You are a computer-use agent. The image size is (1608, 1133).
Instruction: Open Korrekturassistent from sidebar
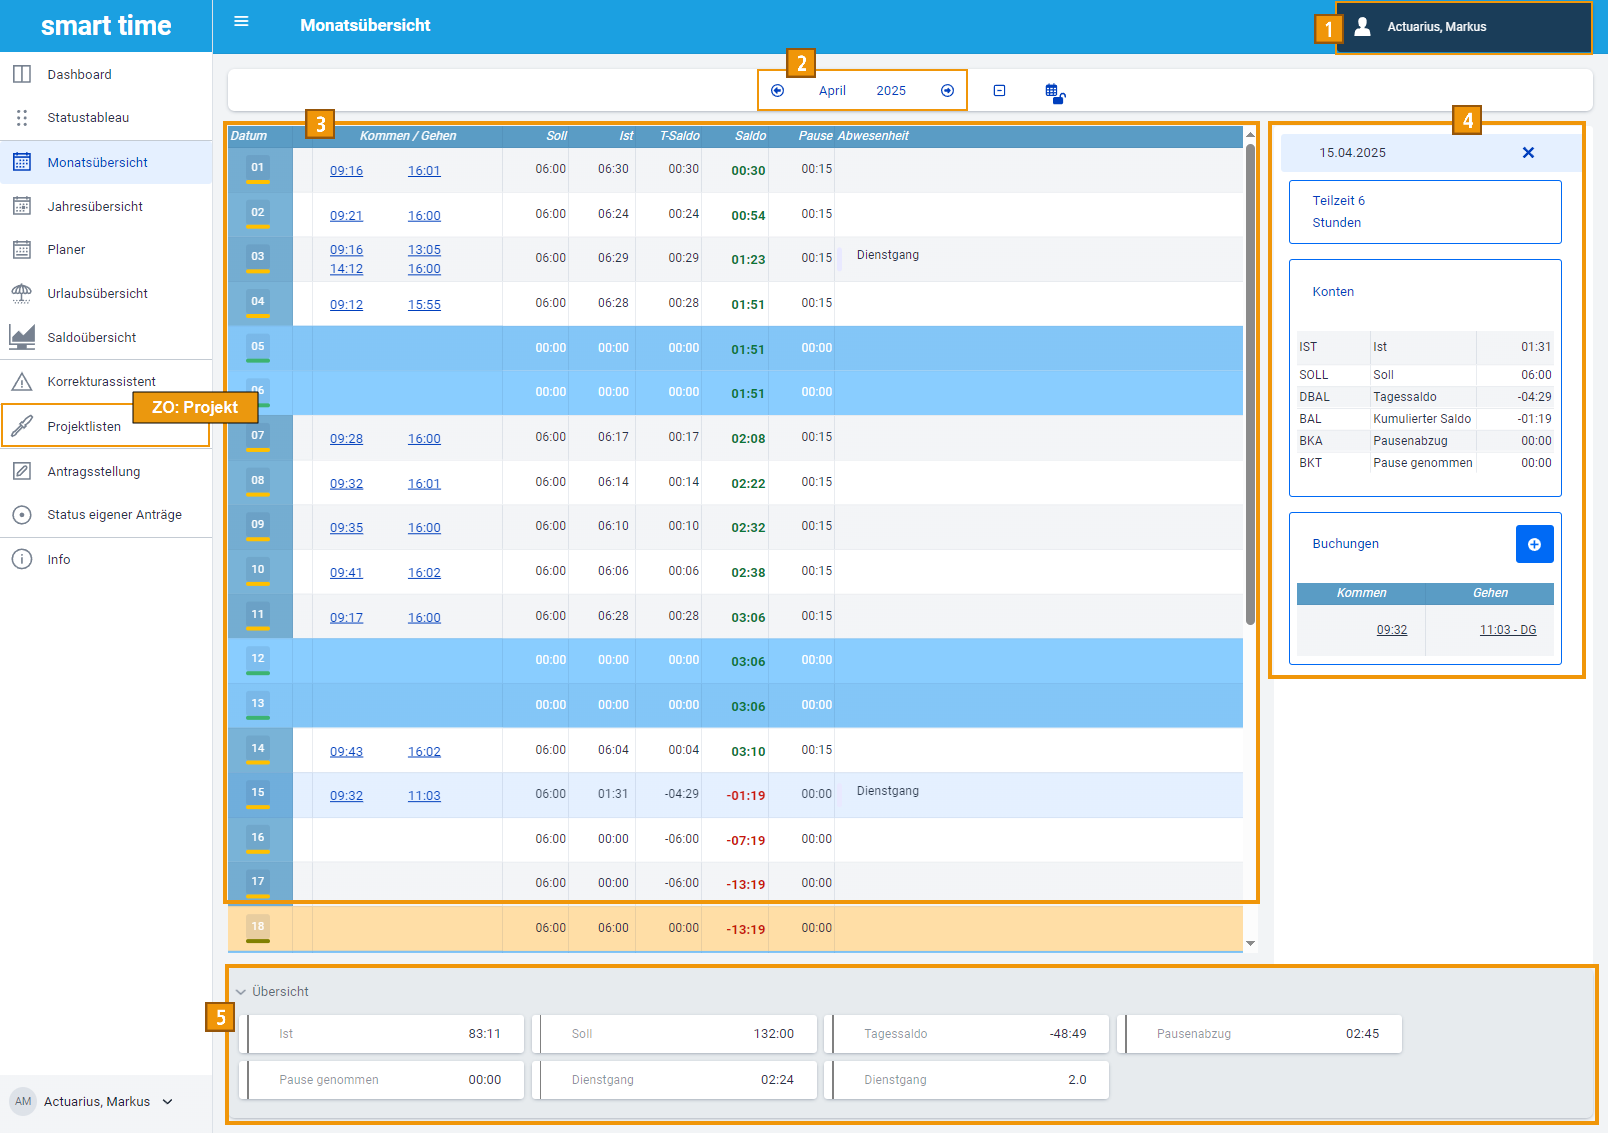(101, 382)
